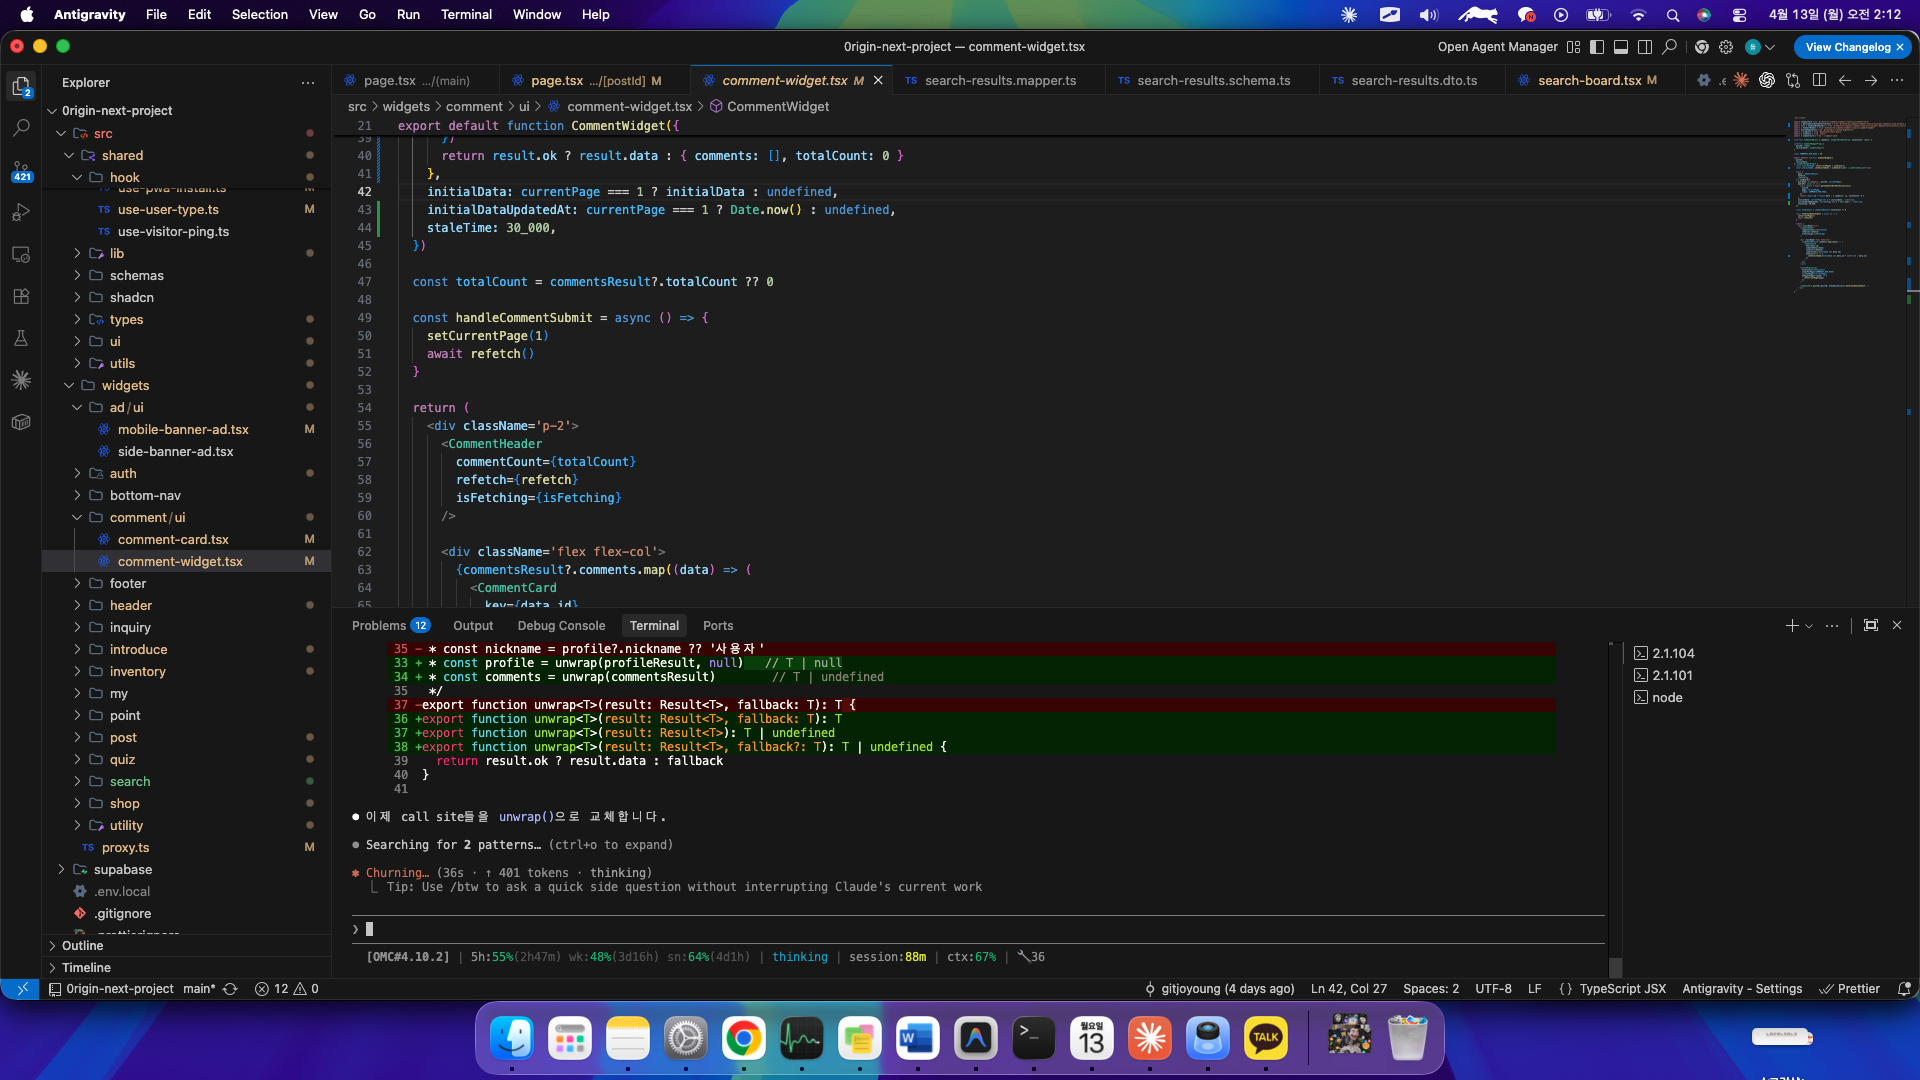Open the Search view in activity bar

point(21,129)
